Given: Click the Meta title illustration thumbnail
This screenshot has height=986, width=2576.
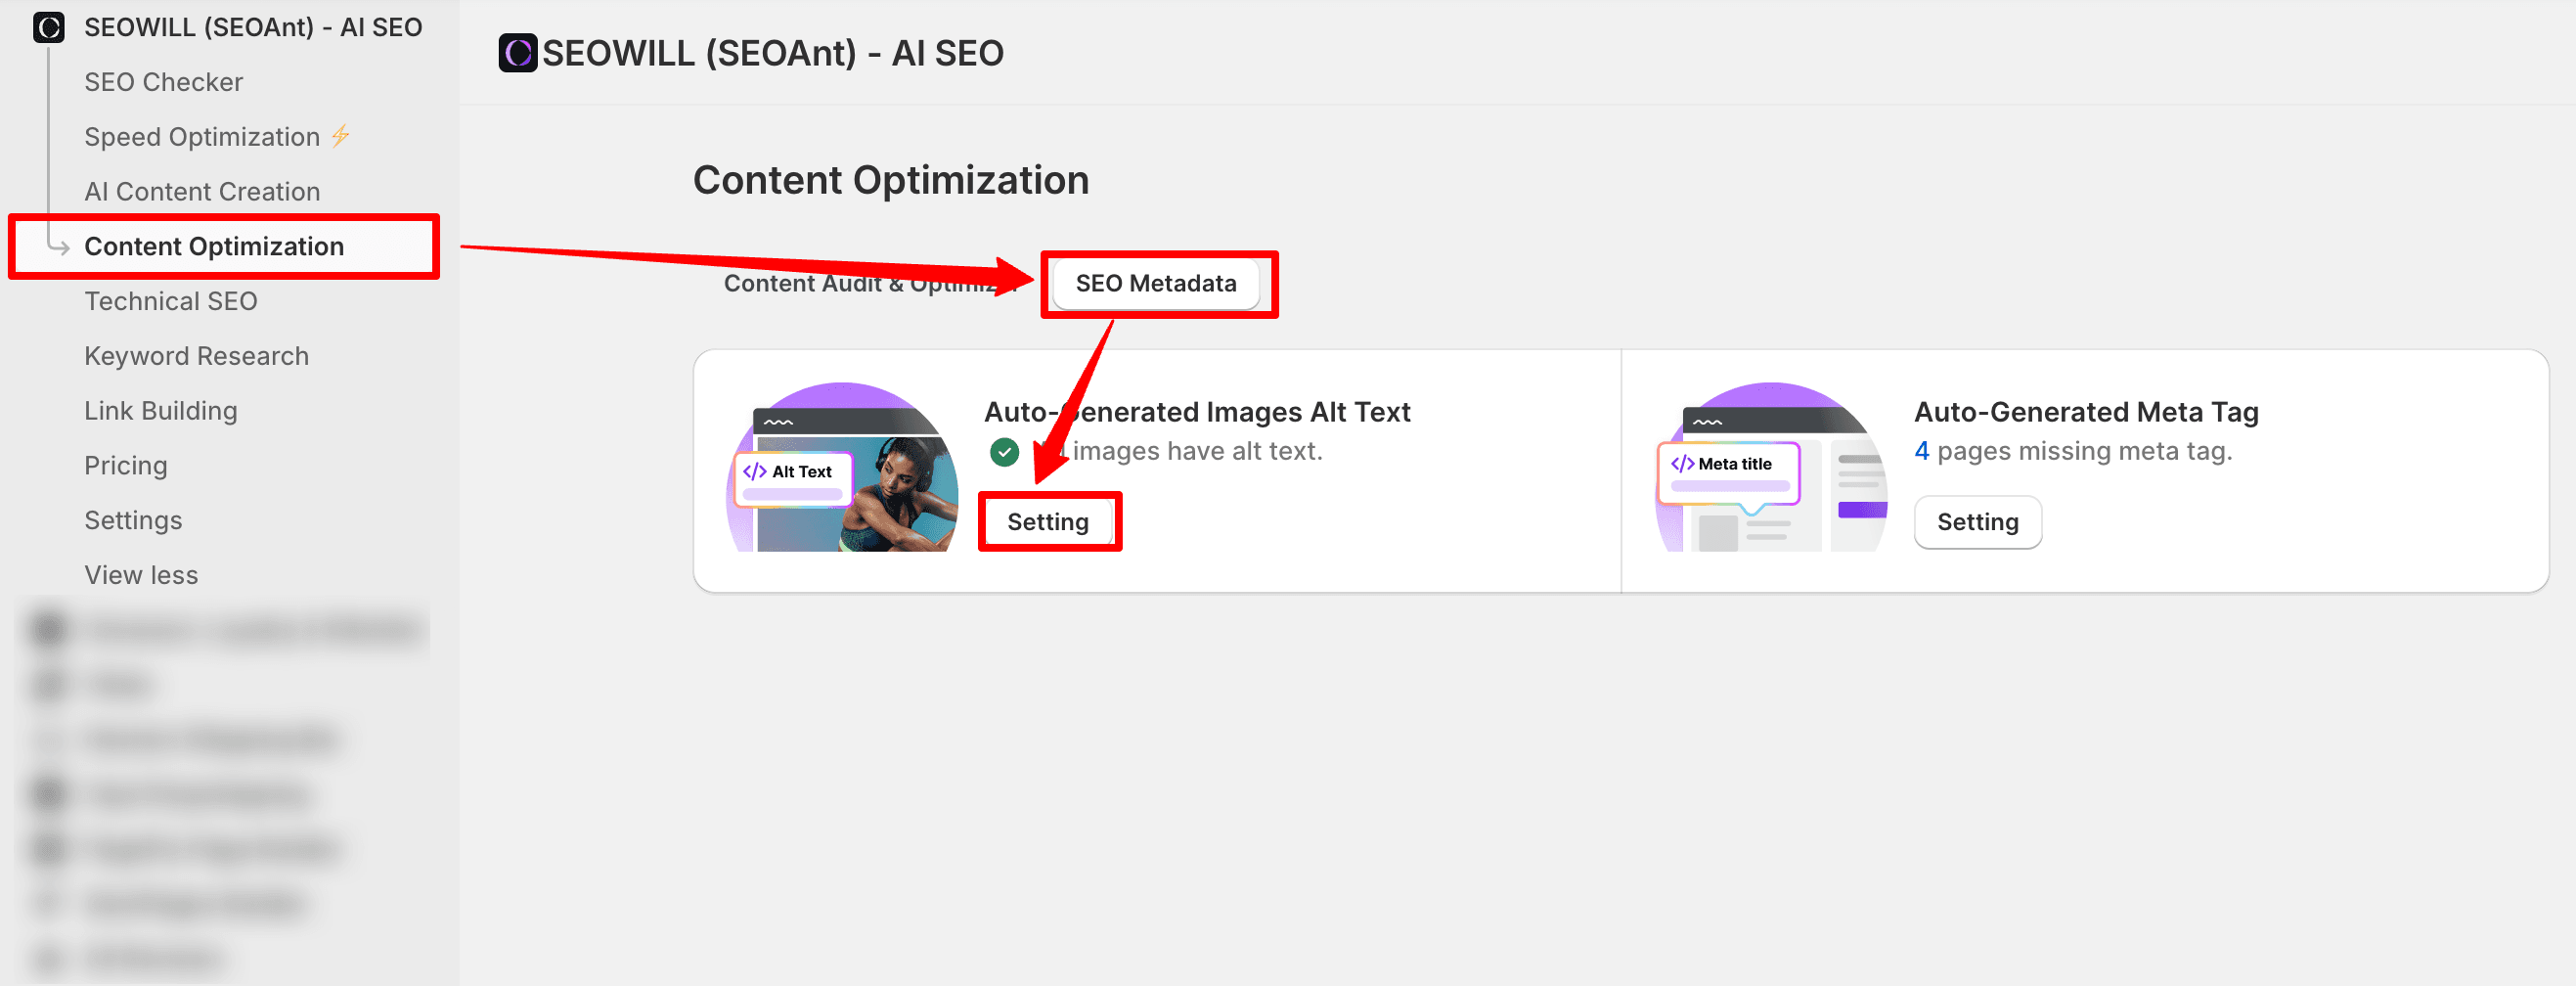Looking at the screenshot, I should 1771,468.
